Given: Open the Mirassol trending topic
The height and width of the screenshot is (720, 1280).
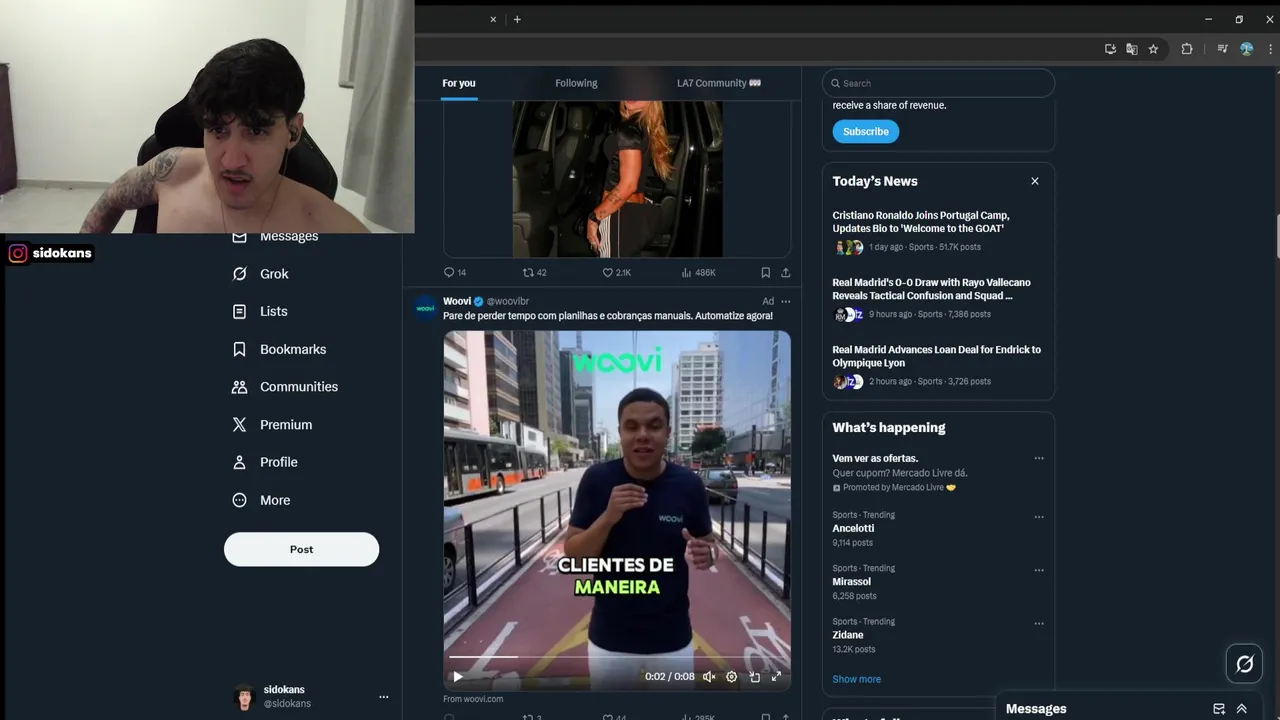Looking at the screenshot, I should click(x=851, y=581).
